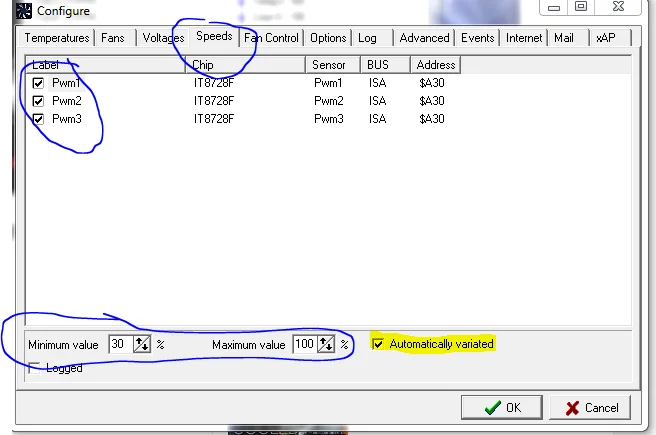Screen dimensions: 656x435
Task: Toggle the Pwm2 checkbox
Action: [x=38, y=101]
